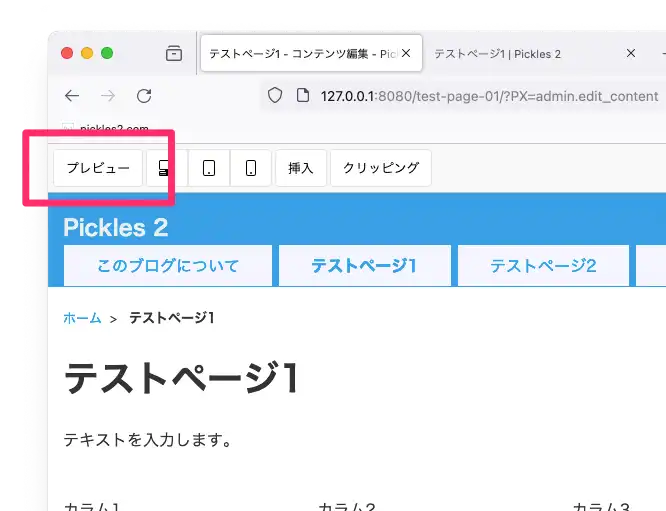Click the テストページ1 page heading

pos(181,380)
